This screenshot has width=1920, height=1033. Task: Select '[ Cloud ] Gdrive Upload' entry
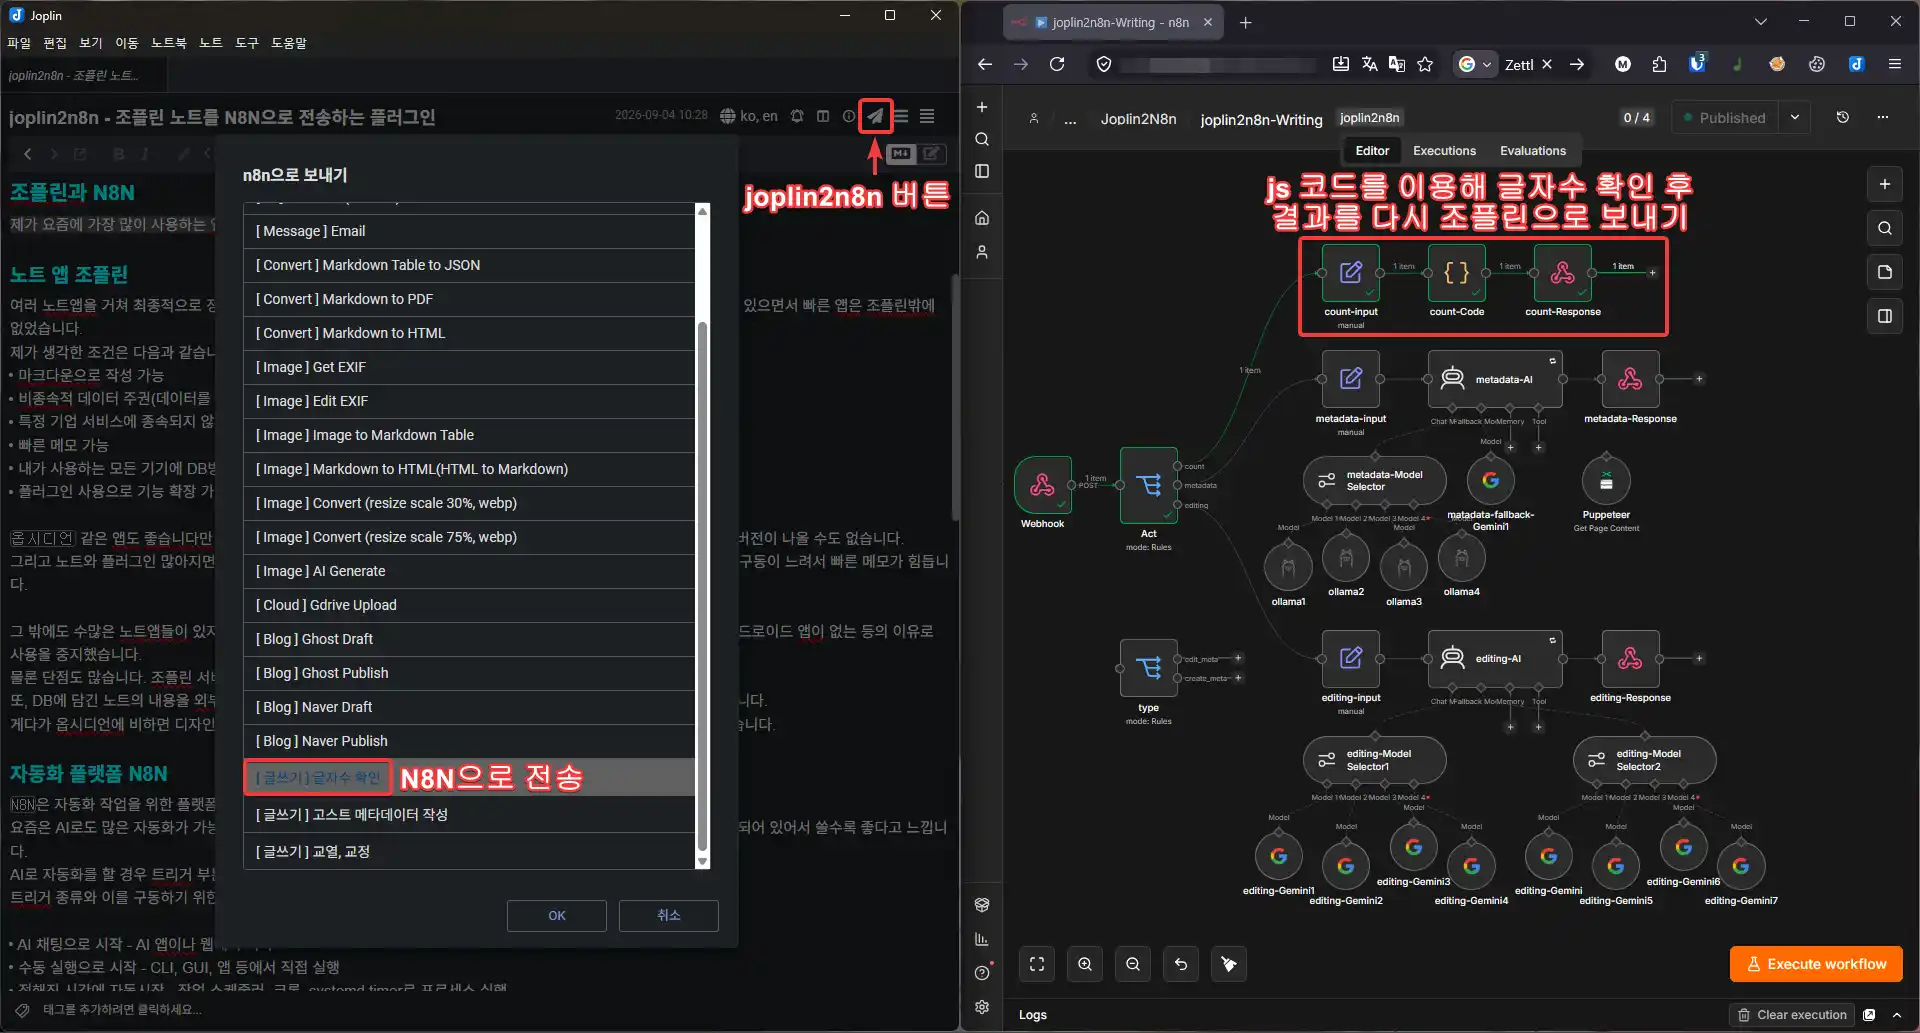click(x=469, y=605)
